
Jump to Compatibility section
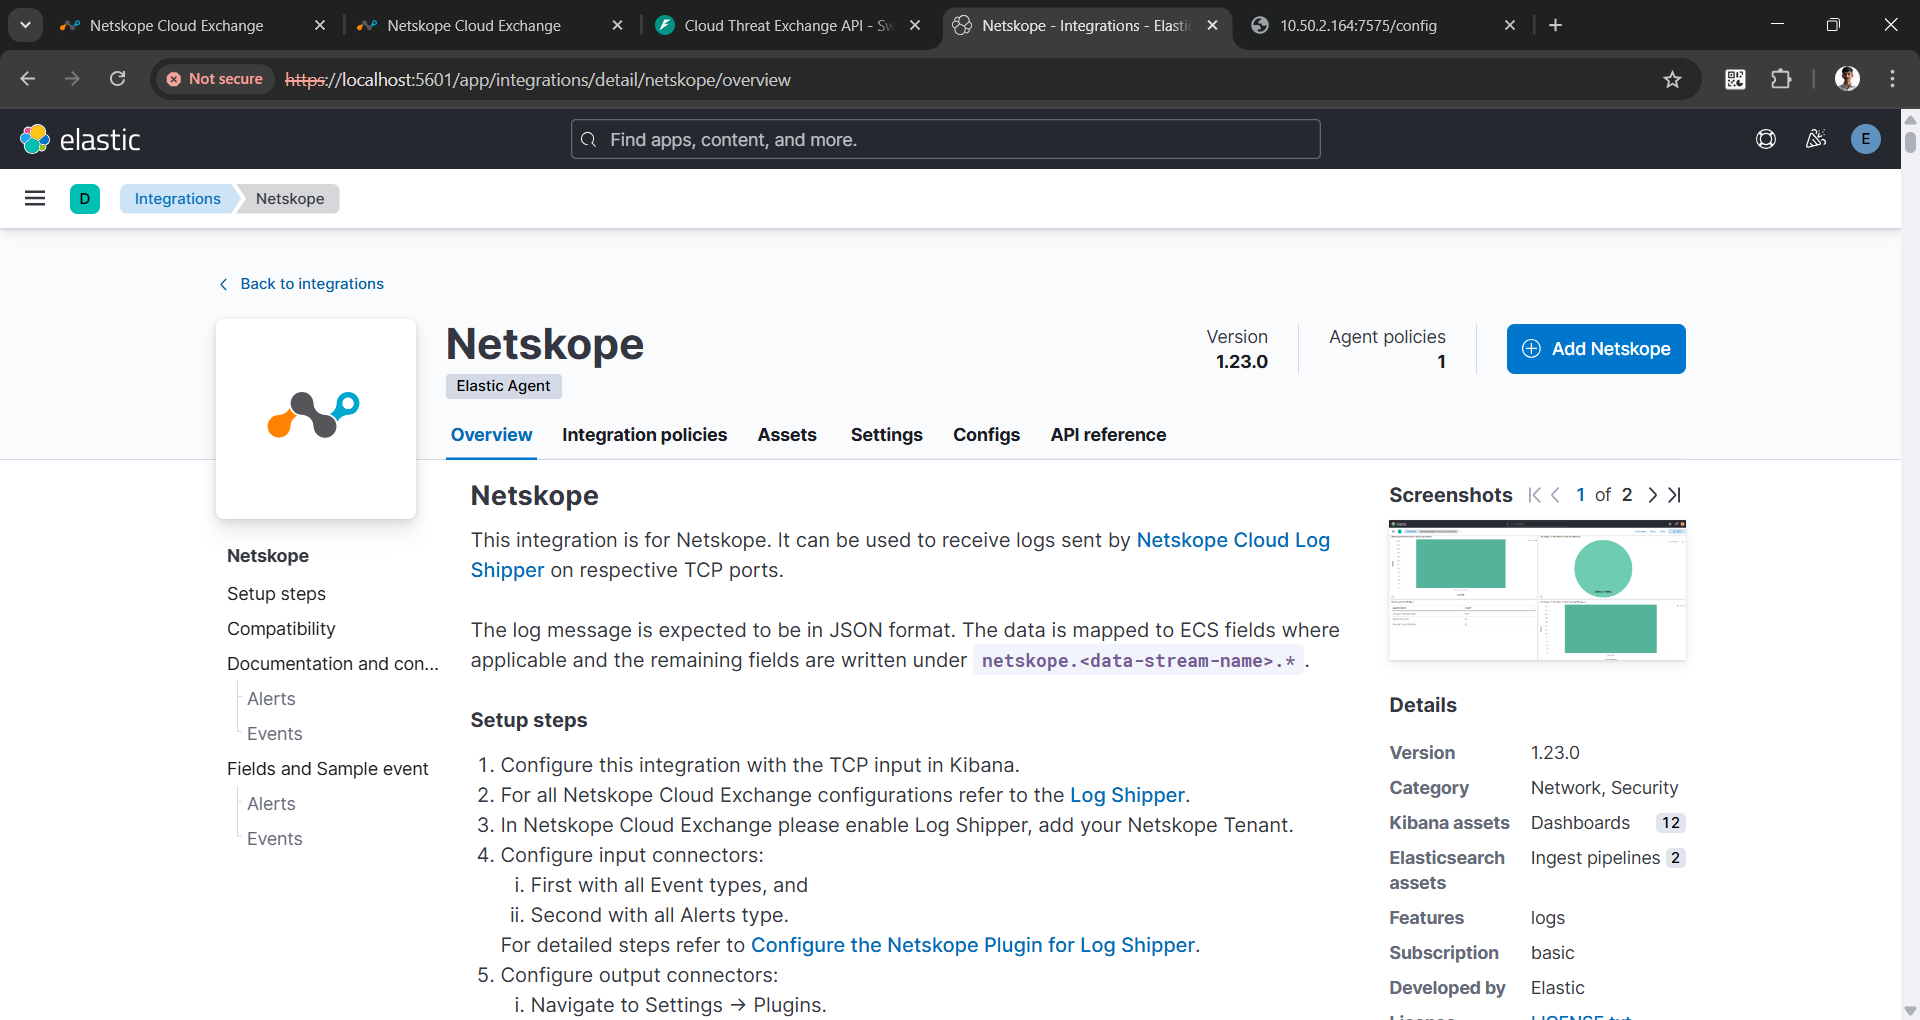(x=281, y=629)
